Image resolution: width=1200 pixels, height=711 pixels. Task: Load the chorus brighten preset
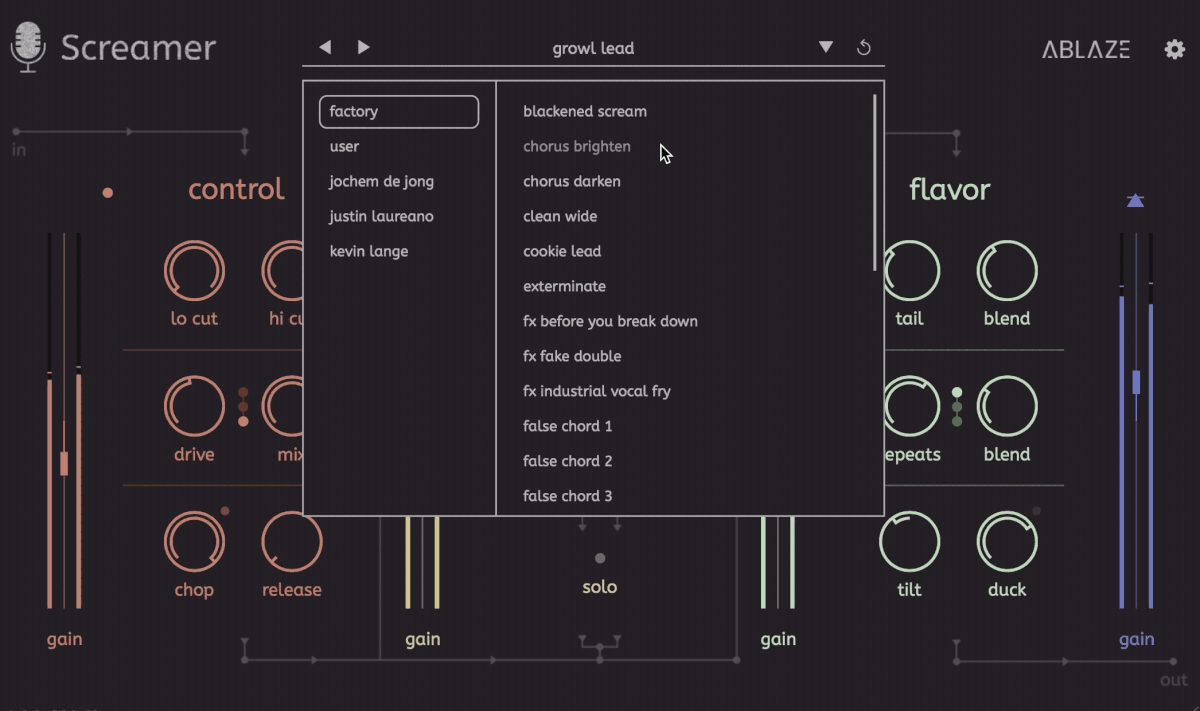pyautogui.click(x=577, y=146)
